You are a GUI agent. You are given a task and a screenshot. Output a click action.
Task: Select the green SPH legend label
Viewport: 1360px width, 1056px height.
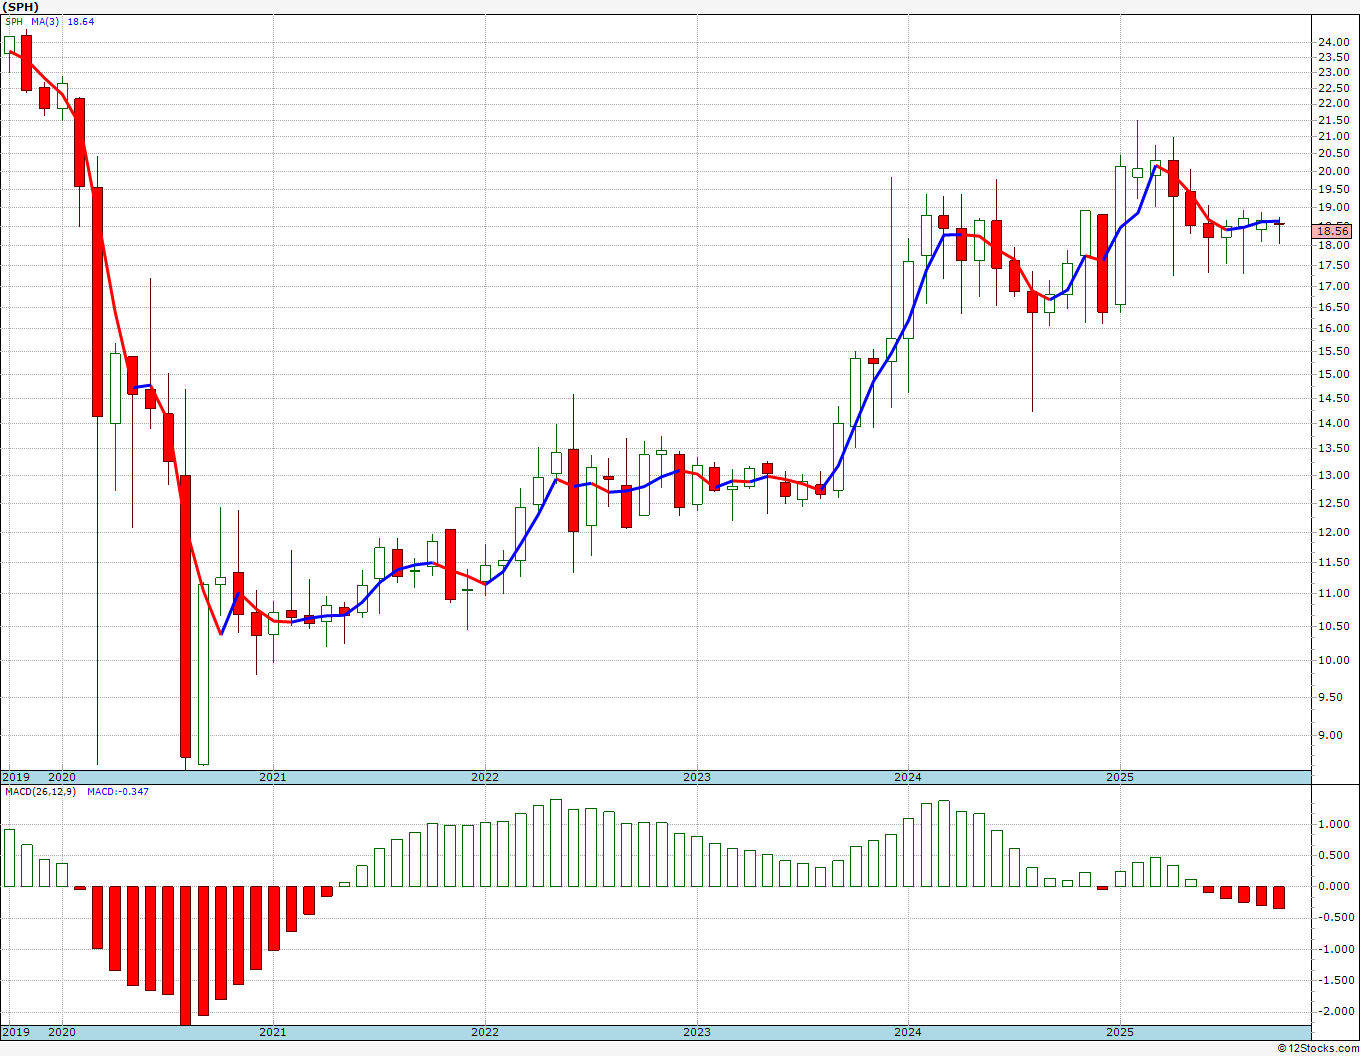13,21
